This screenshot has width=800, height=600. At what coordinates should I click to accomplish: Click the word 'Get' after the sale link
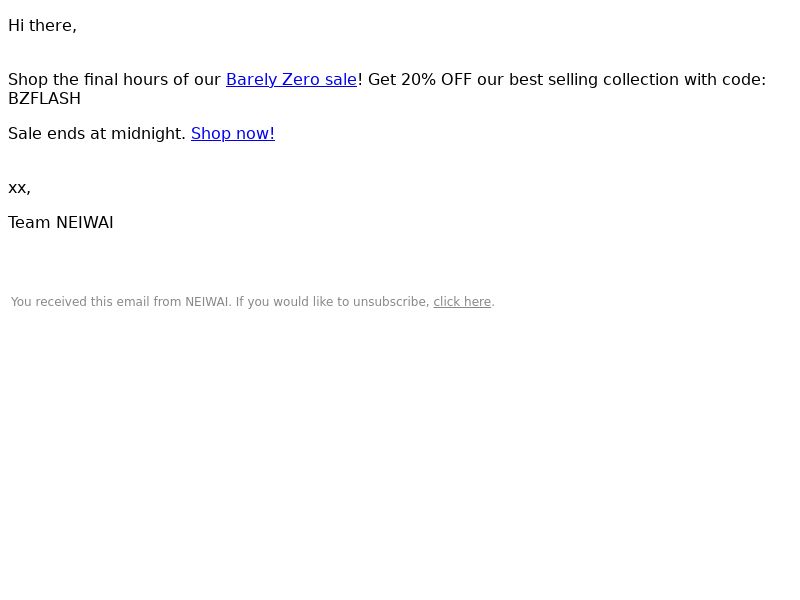pos(382,80)
